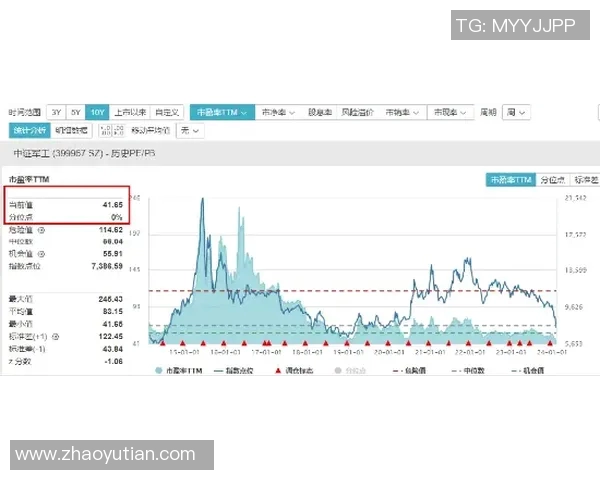Image resolution: width=600 pixels, height=480 pixels.
Task: Open the 市销率 dropdown
Action: [x=402, y=112]
